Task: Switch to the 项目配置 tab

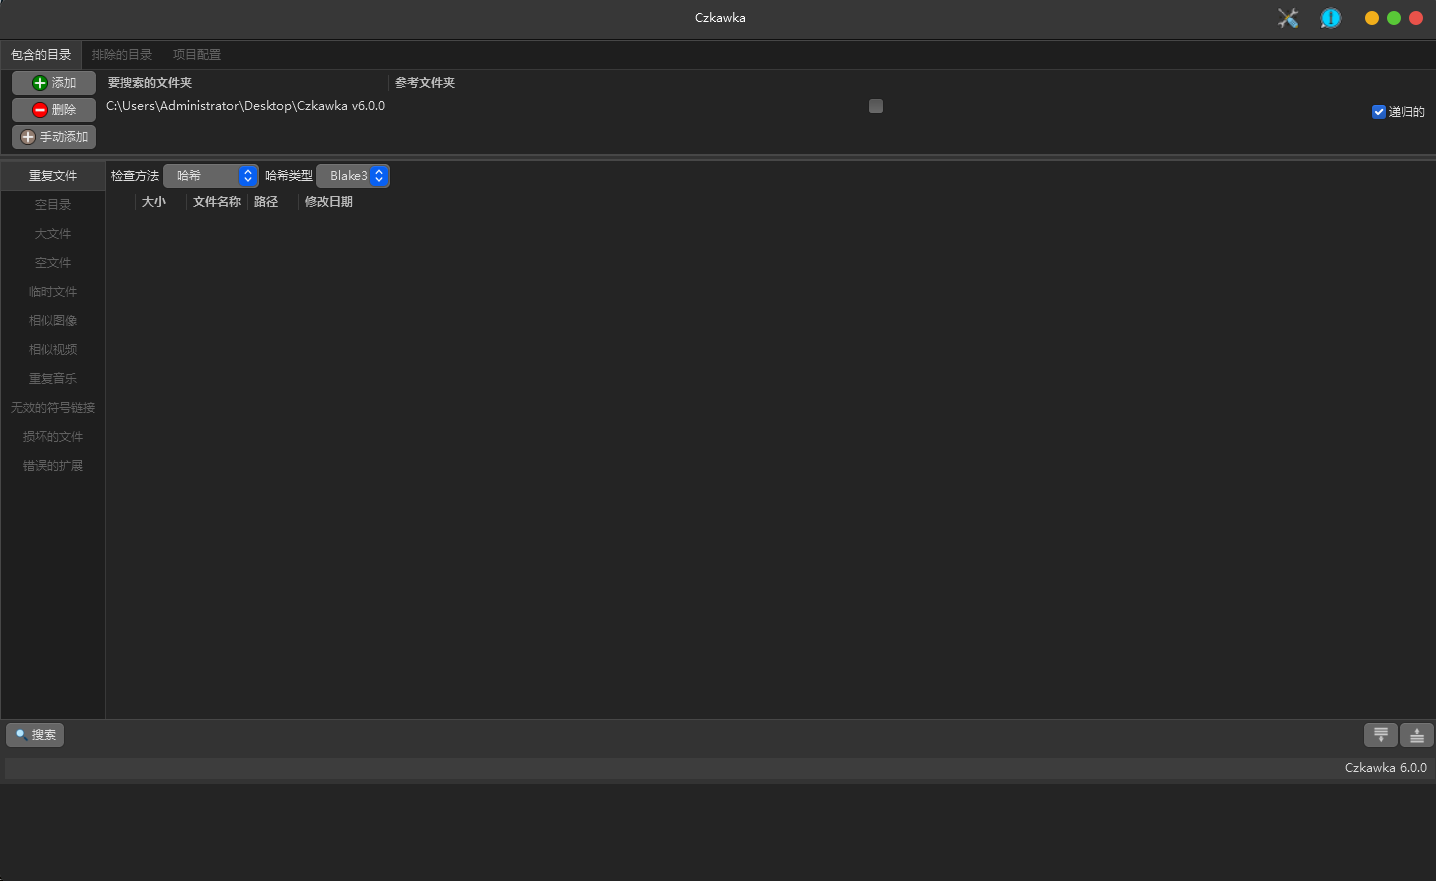Action: [197, 55]
